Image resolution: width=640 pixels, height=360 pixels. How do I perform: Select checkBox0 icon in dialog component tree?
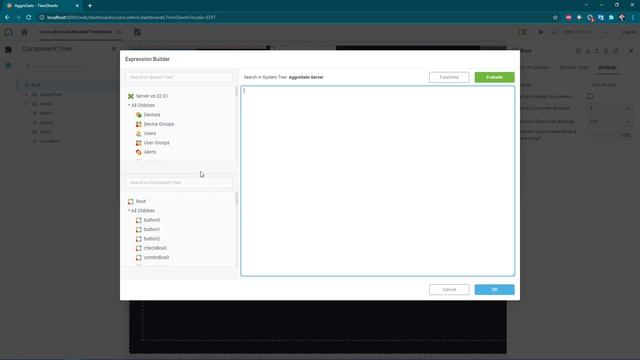pyautogui.click(x=138, y=248)
